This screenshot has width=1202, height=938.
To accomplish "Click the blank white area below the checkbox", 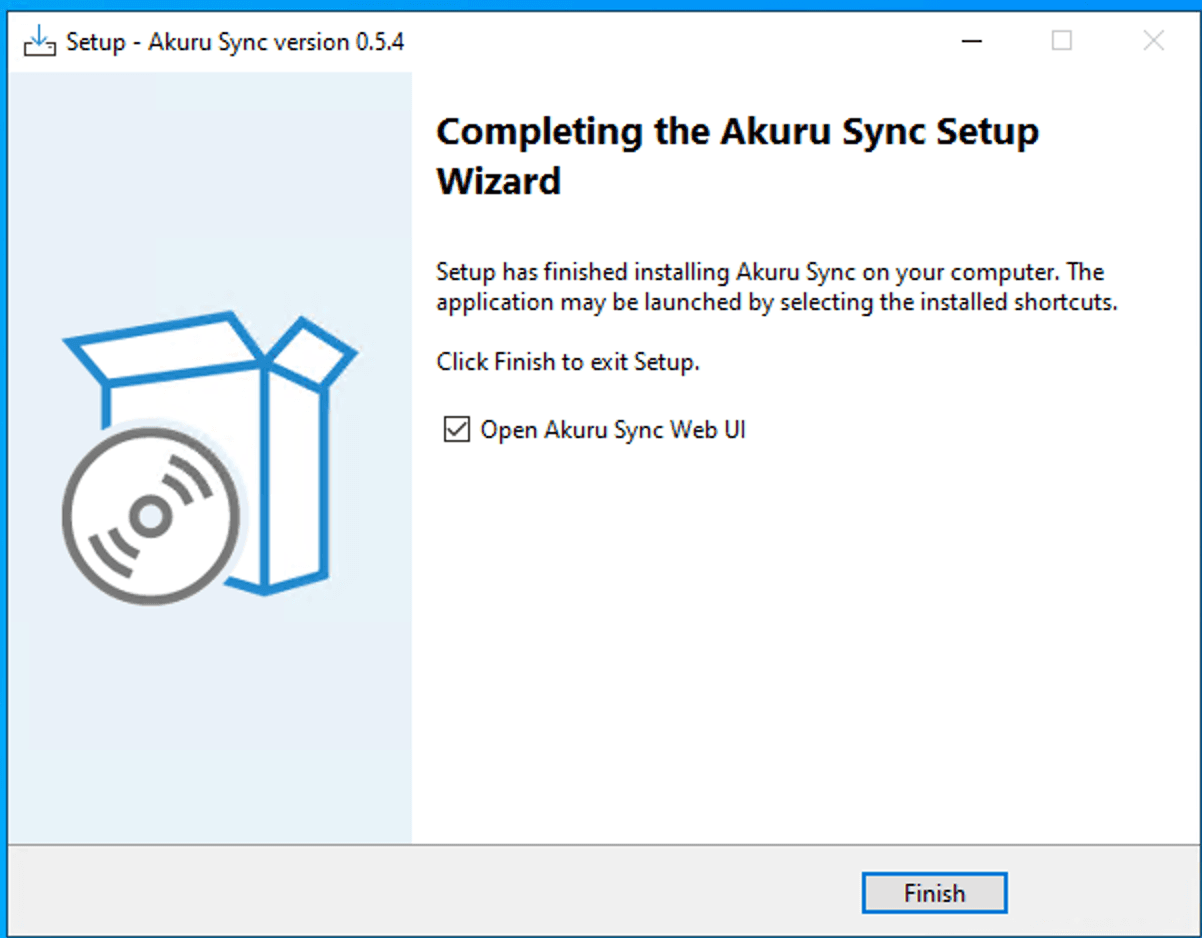I will click(800, 640).
